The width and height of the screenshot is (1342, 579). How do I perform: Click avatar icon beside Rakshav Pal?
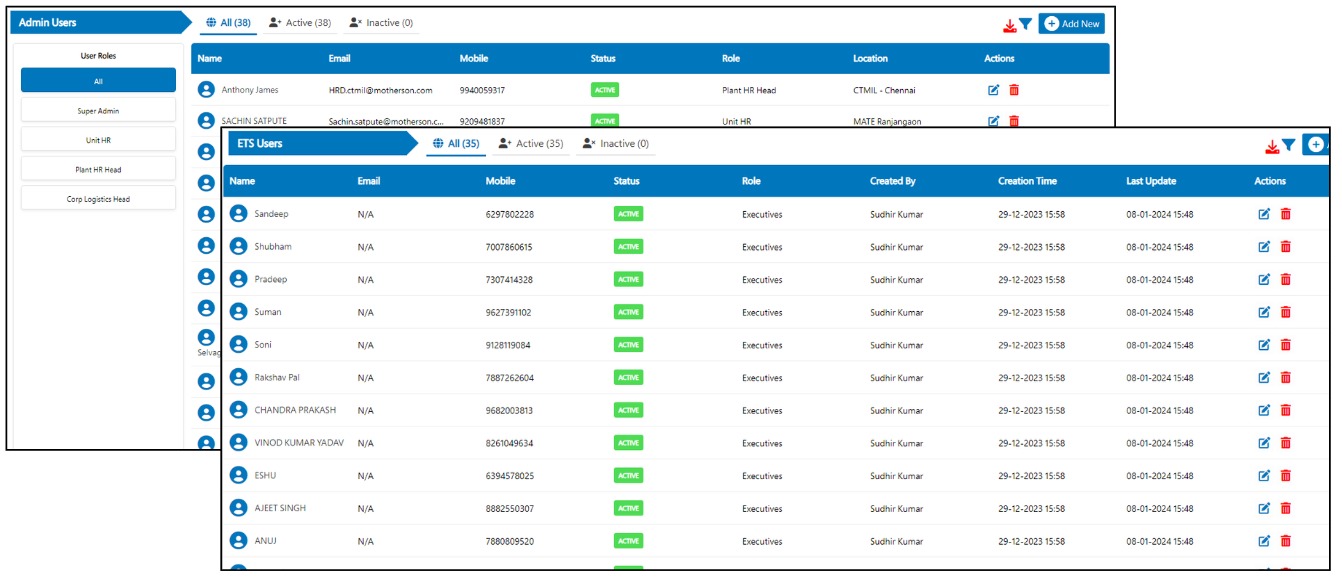click(238, 377)
